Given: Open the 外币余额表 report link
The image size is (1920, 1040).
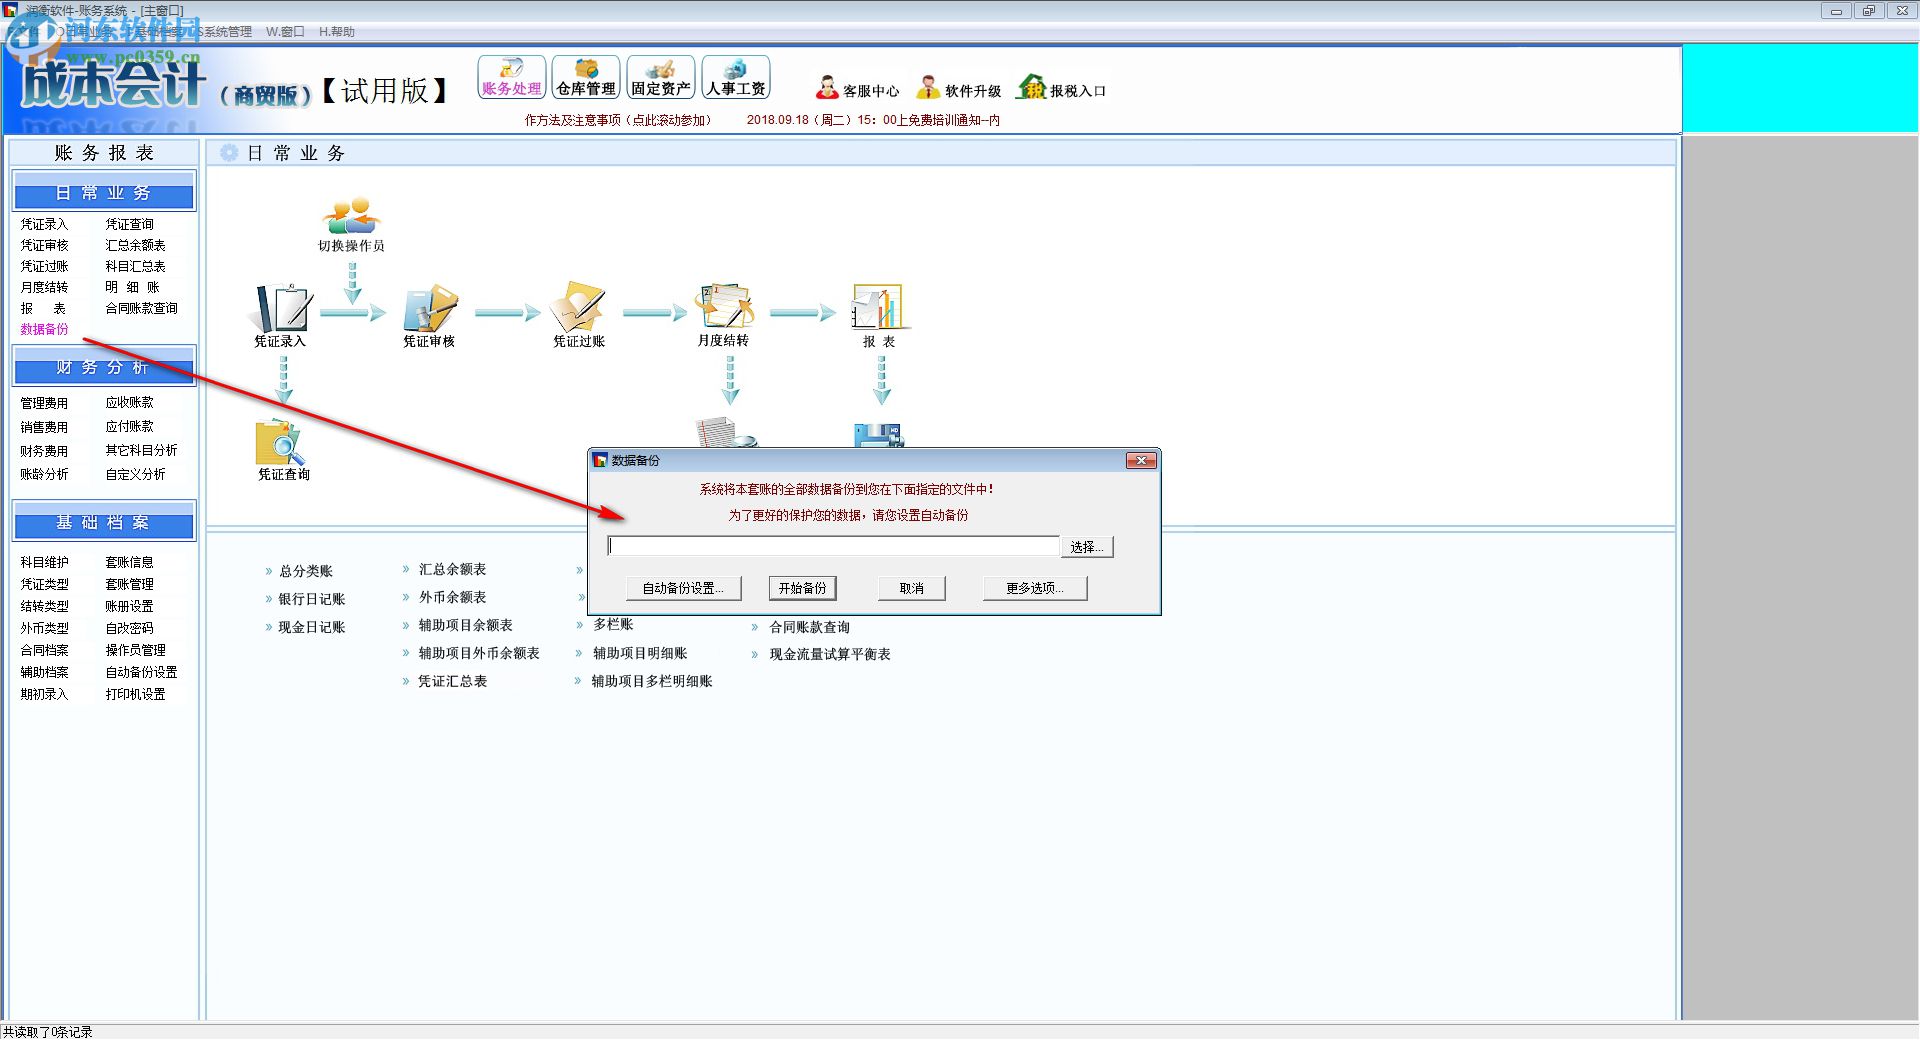Looking at the screenshot, I should pos(453,597).
